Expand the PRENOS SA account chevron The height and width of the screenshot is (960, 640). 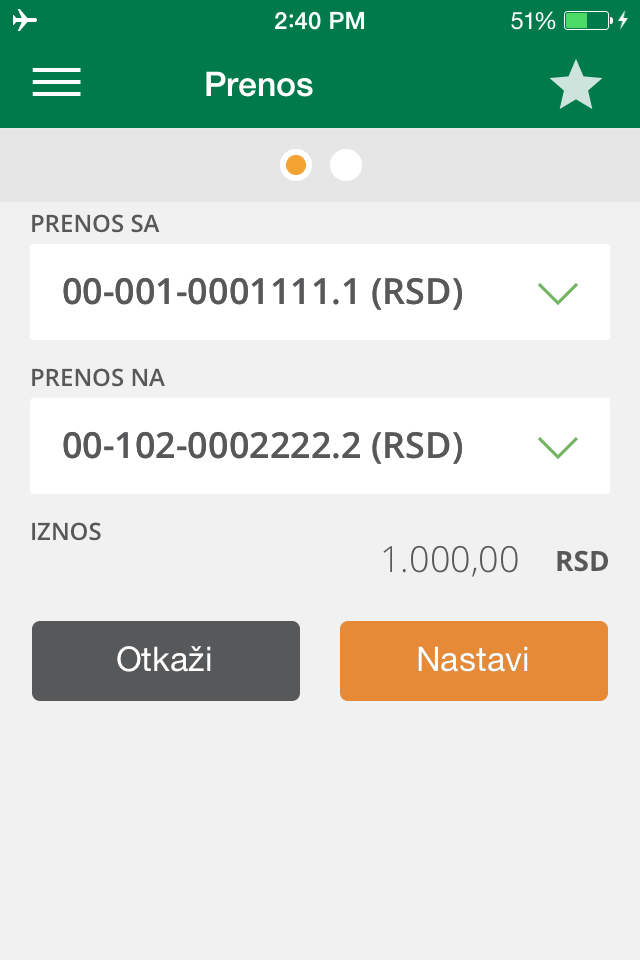coord(558,293)
